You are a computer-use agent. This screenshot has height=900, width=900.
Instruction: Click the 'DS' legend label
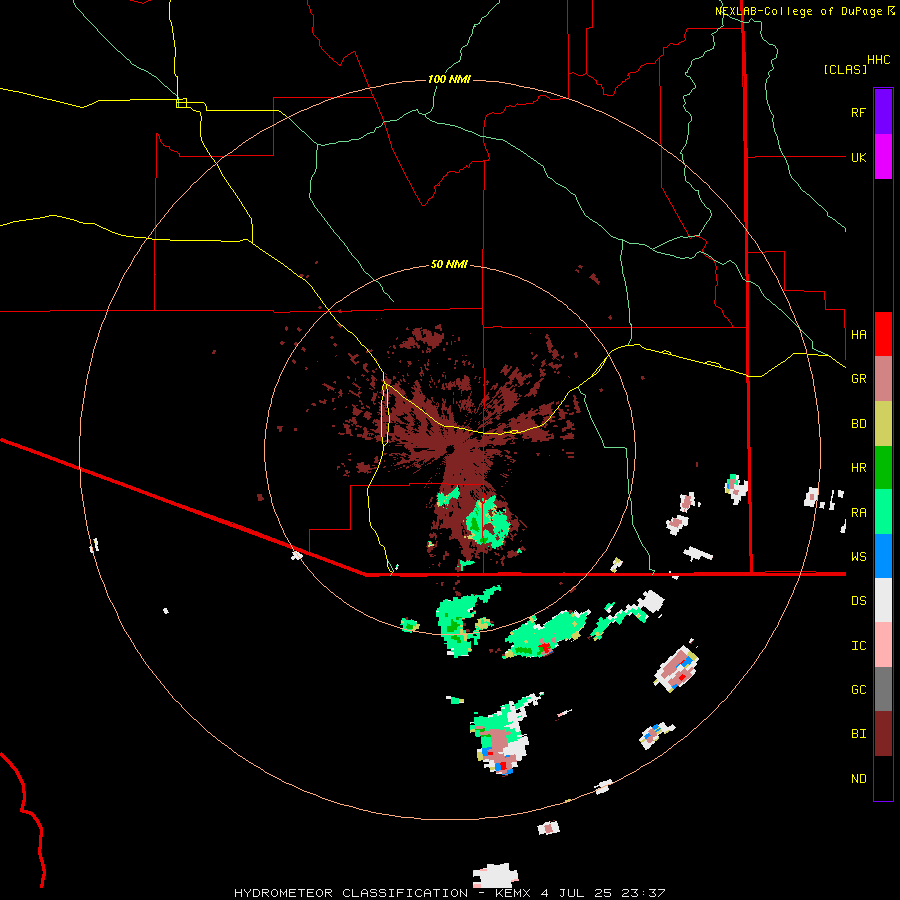[x=858, y=601]
